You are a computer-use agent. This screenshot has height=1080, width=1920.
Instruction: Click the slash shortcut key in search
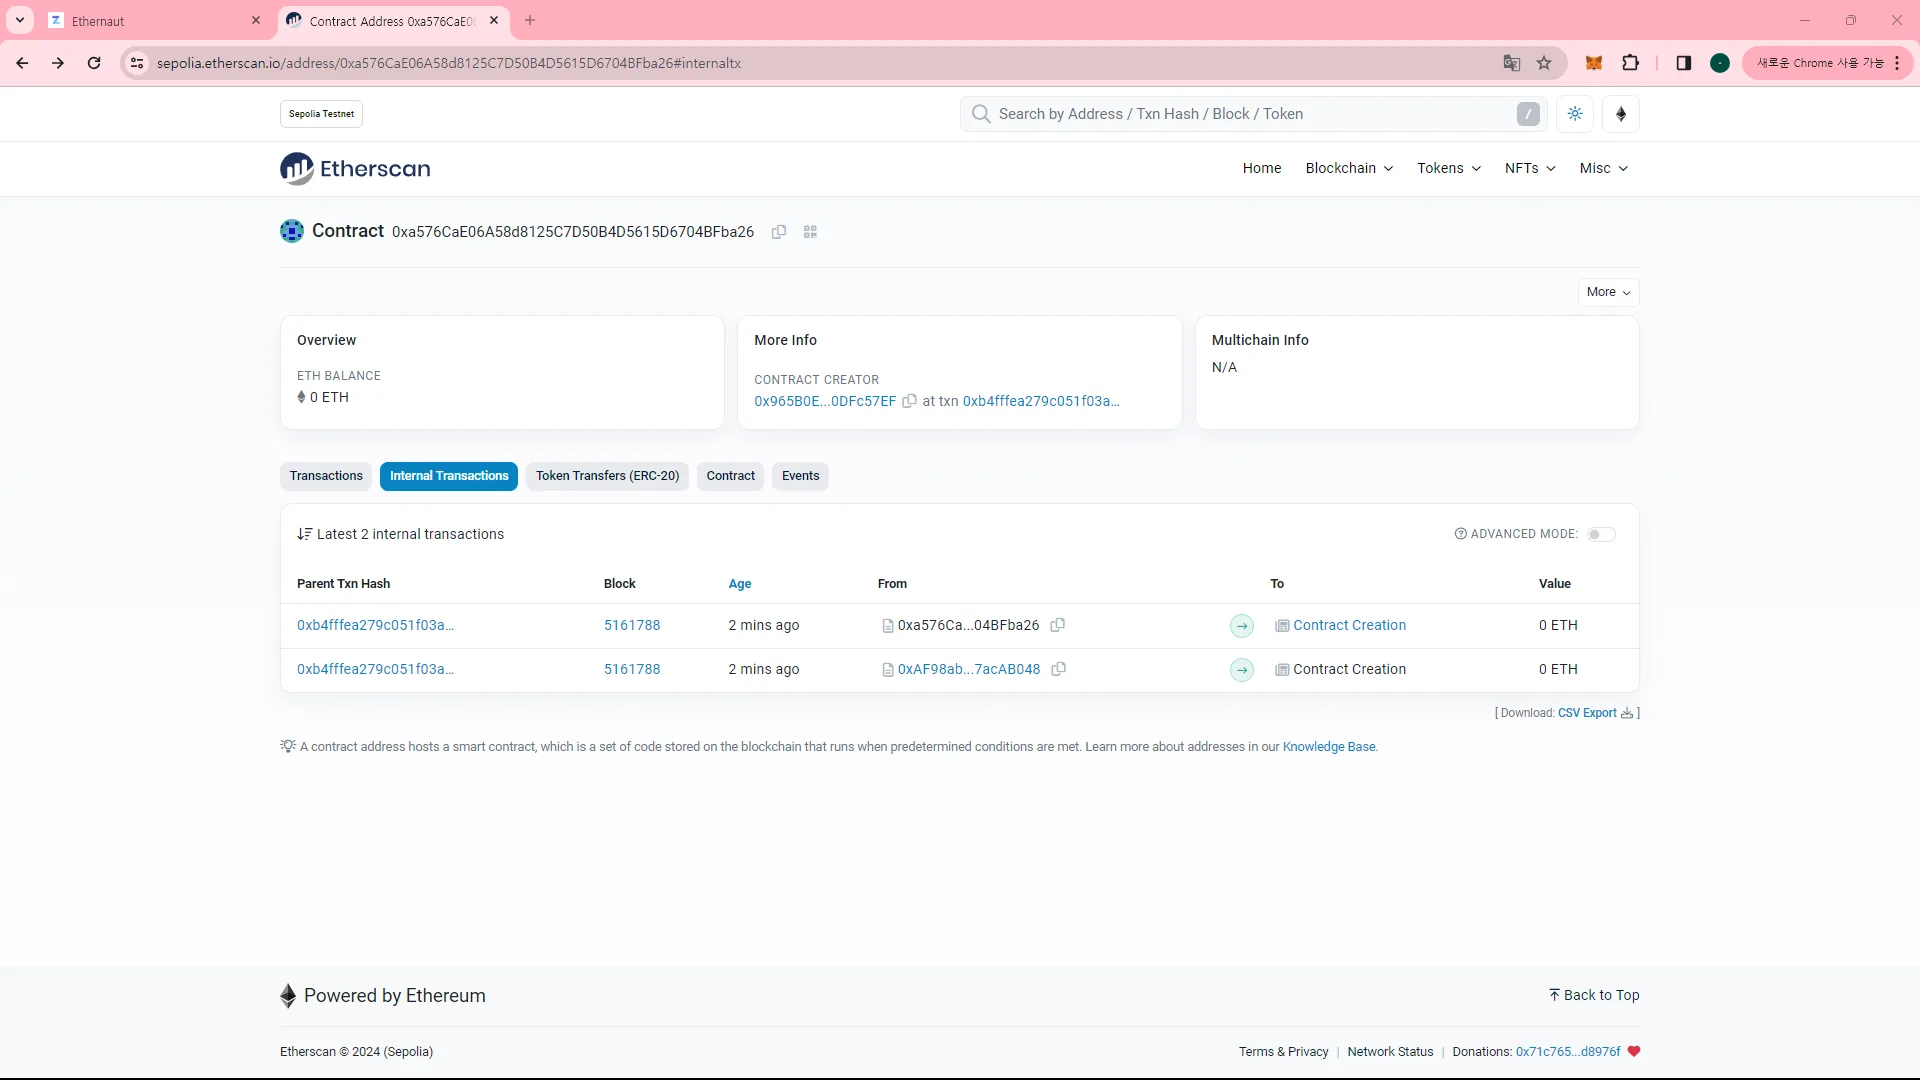click(1528, 114)
